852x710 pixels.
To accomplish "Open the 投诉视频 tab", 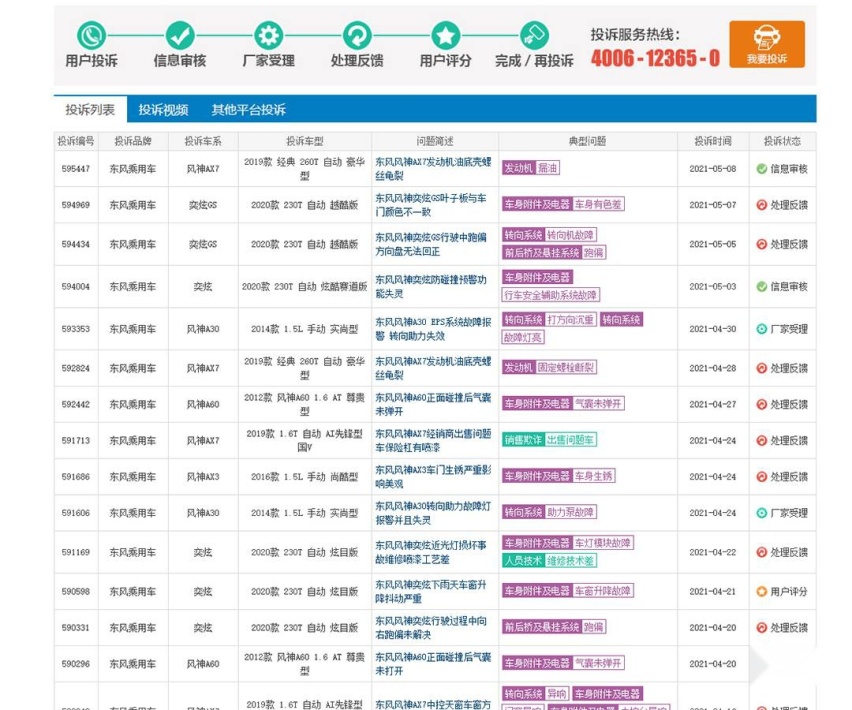I will click(x=163, y=110).
